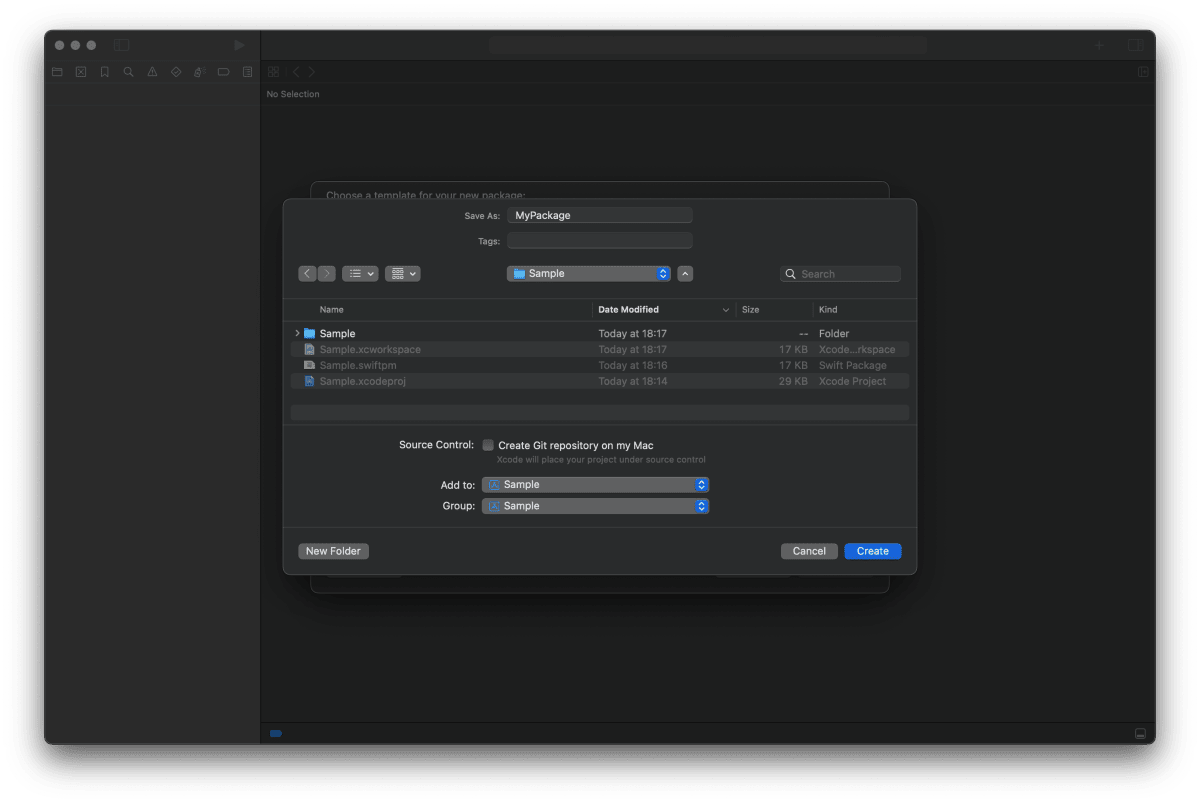
Task: Toggle the debug area icon at bottom right
Action: pos(1140,734)
